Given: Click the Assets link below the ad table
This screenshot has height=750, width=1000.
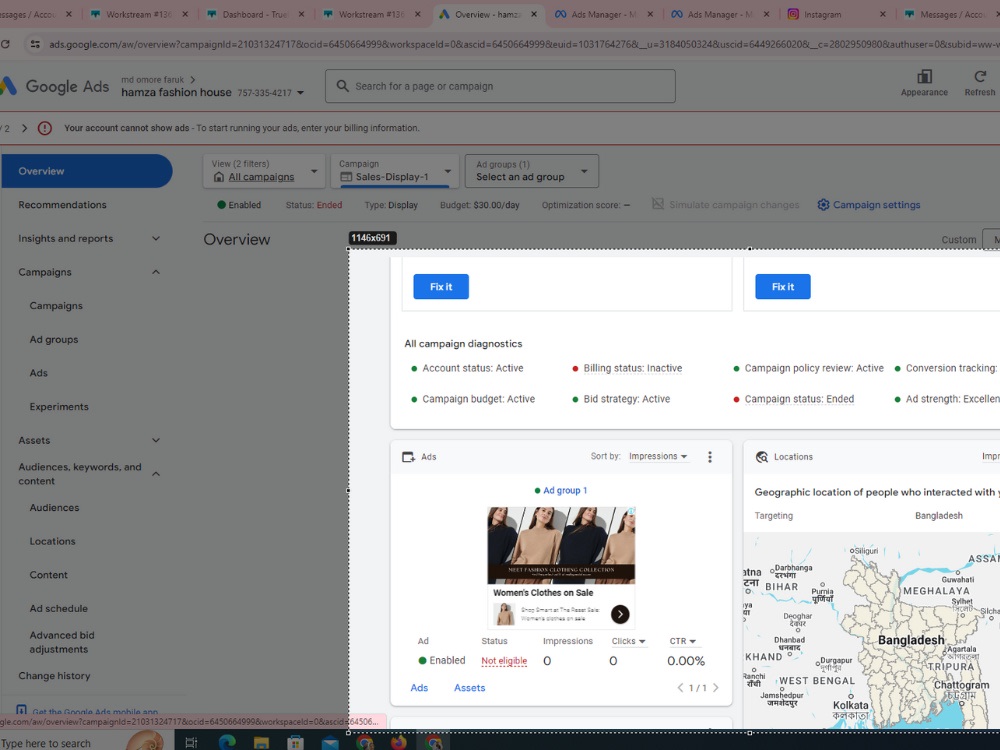Looking at the screenshot, I should point(469,688).
